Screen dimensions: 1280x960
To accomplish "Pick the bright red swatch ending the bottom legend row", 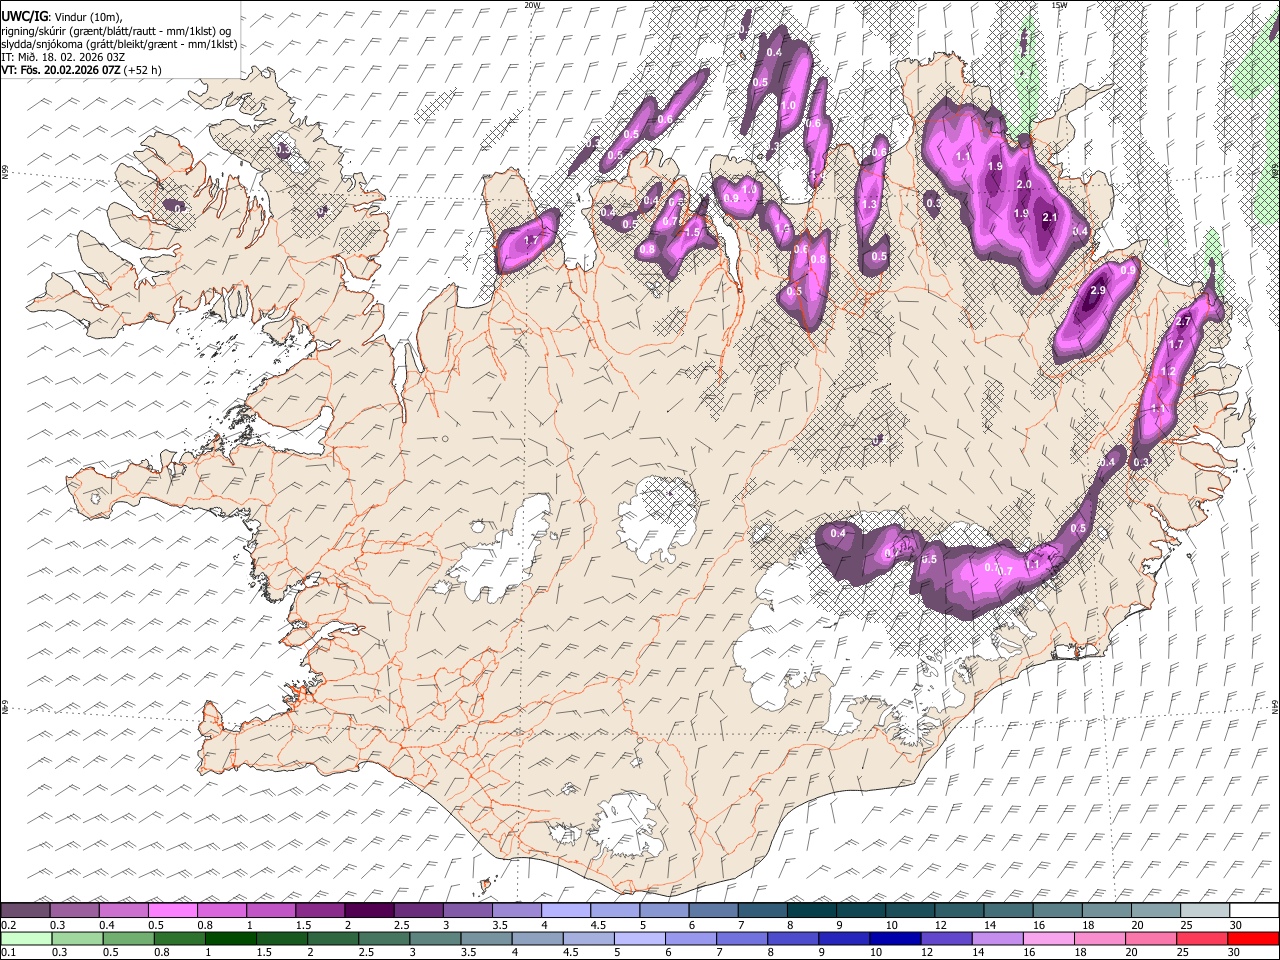I will pyautogui.click(x=1253, y=938).
